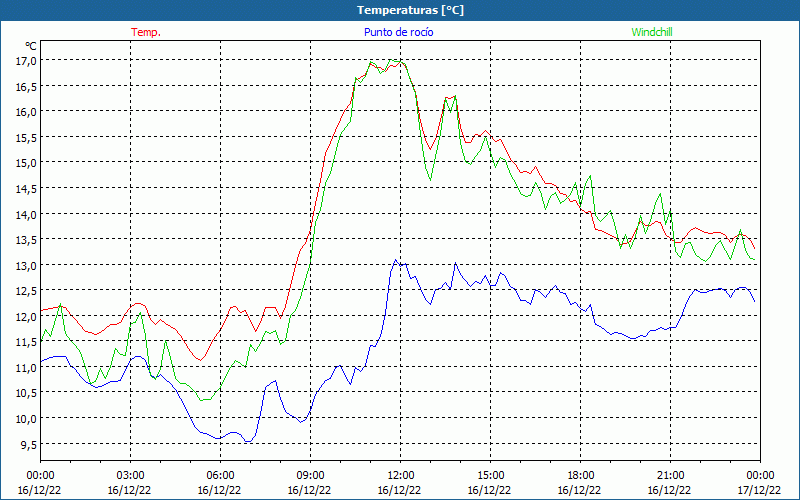The width and height of the screenshot is (800, 500).
Task: Click the 03:00 time axis label
Action: 130,476
